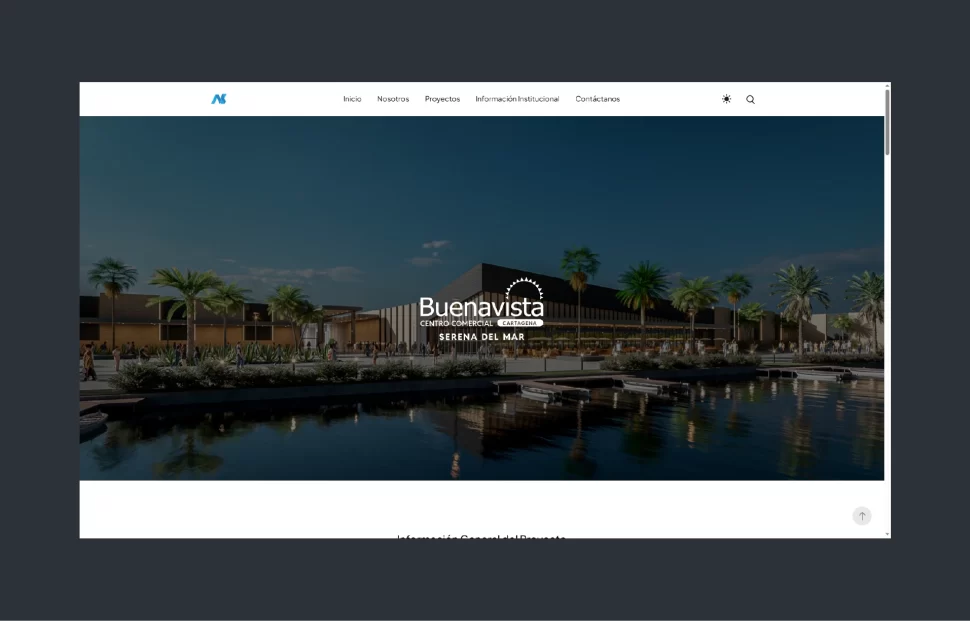
Task: Go to the Inicio menu item
Action: (352, 99)
